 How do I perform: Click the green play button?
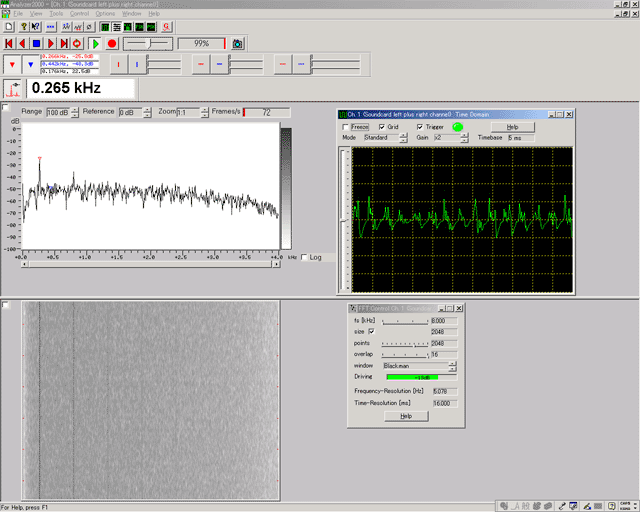click(94, 44)
